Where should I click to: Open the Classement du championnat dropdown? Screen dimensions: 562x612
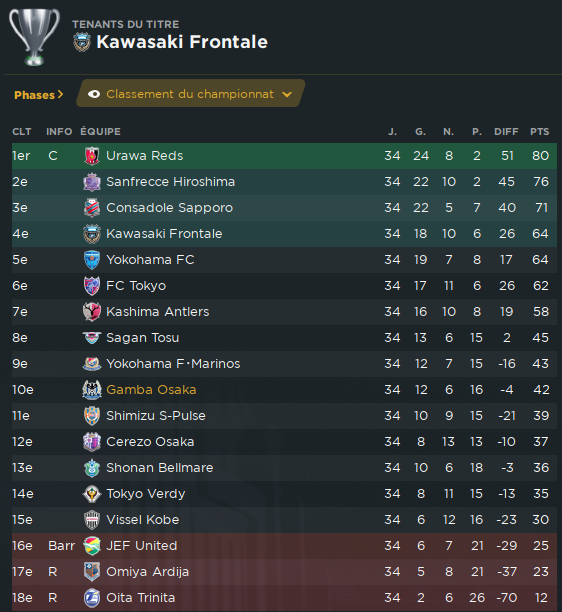click(x=190, y=93)
